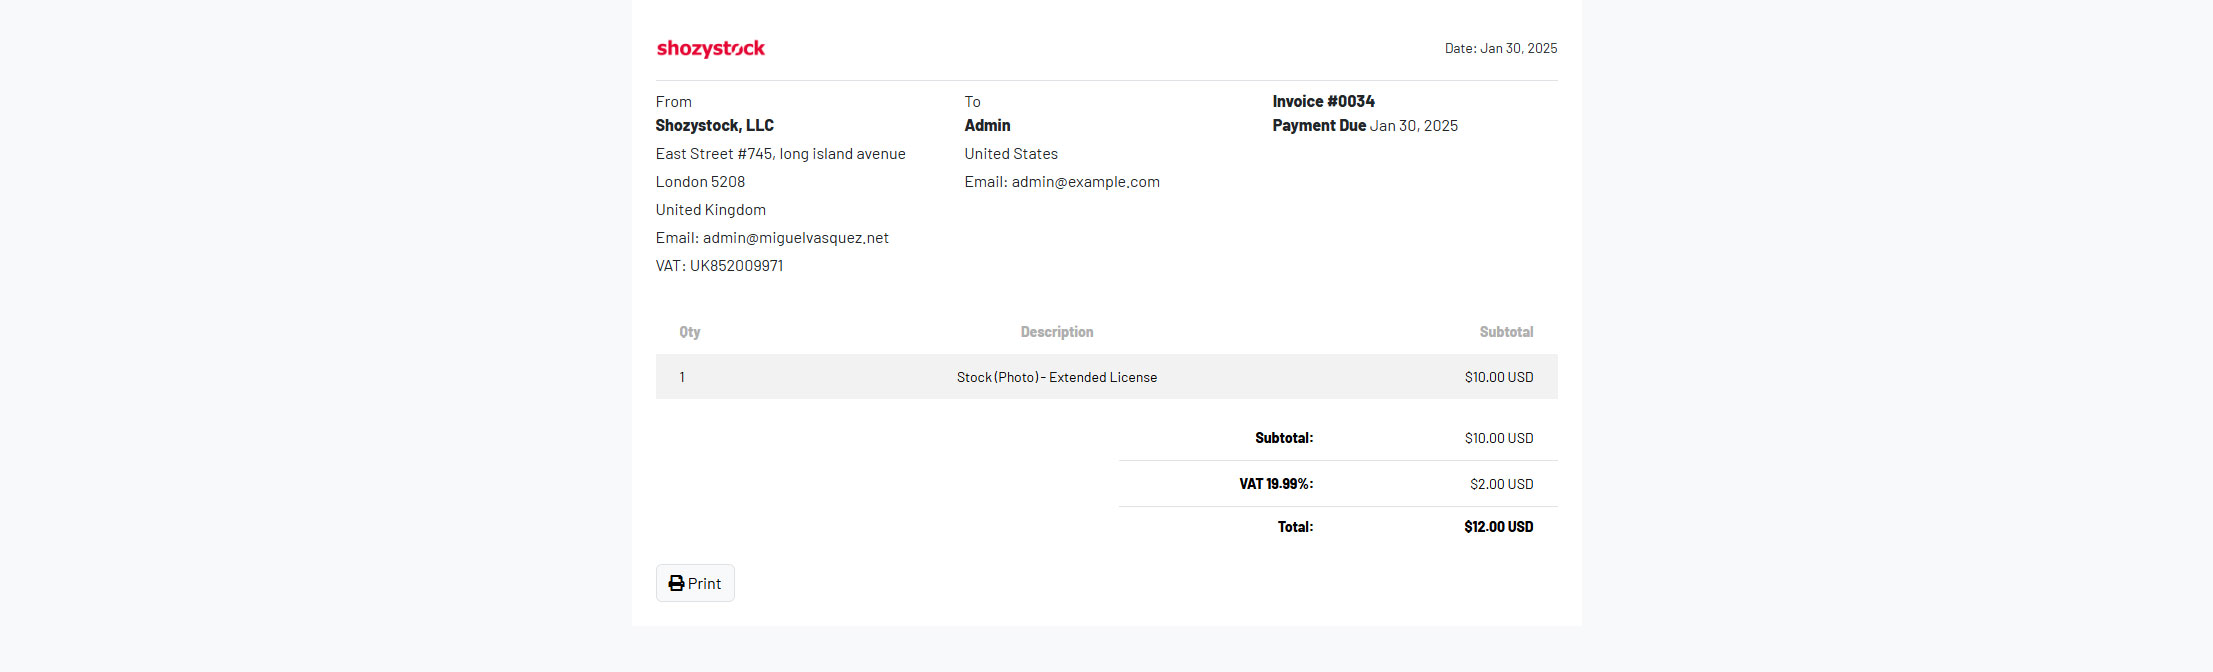Click the VAT 19.99% label
Image resolution: width=2213 pixels, height=672 pixels.
coord(1275,484)
